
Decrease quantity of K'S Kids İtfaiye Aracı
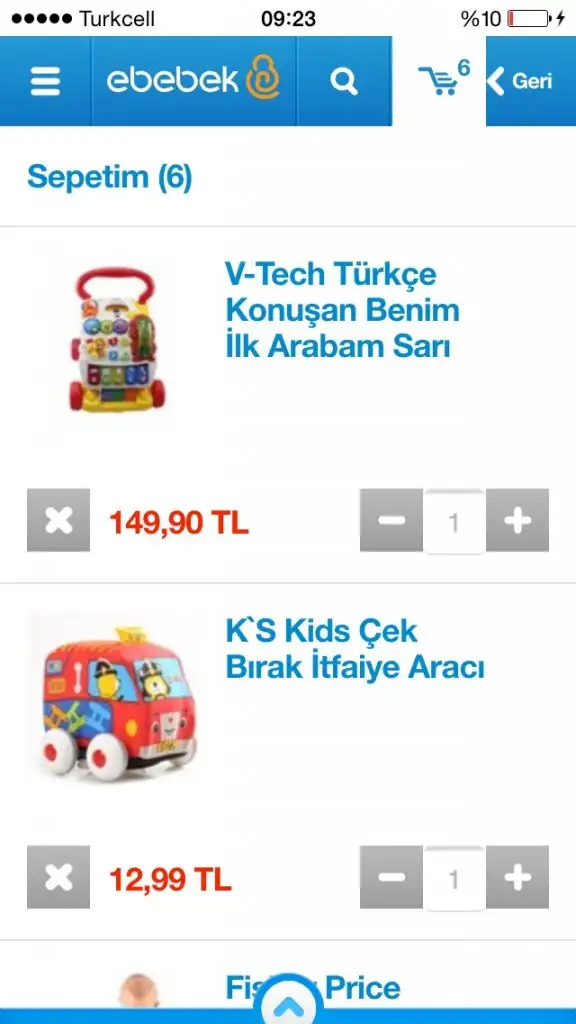click(391, 877)
